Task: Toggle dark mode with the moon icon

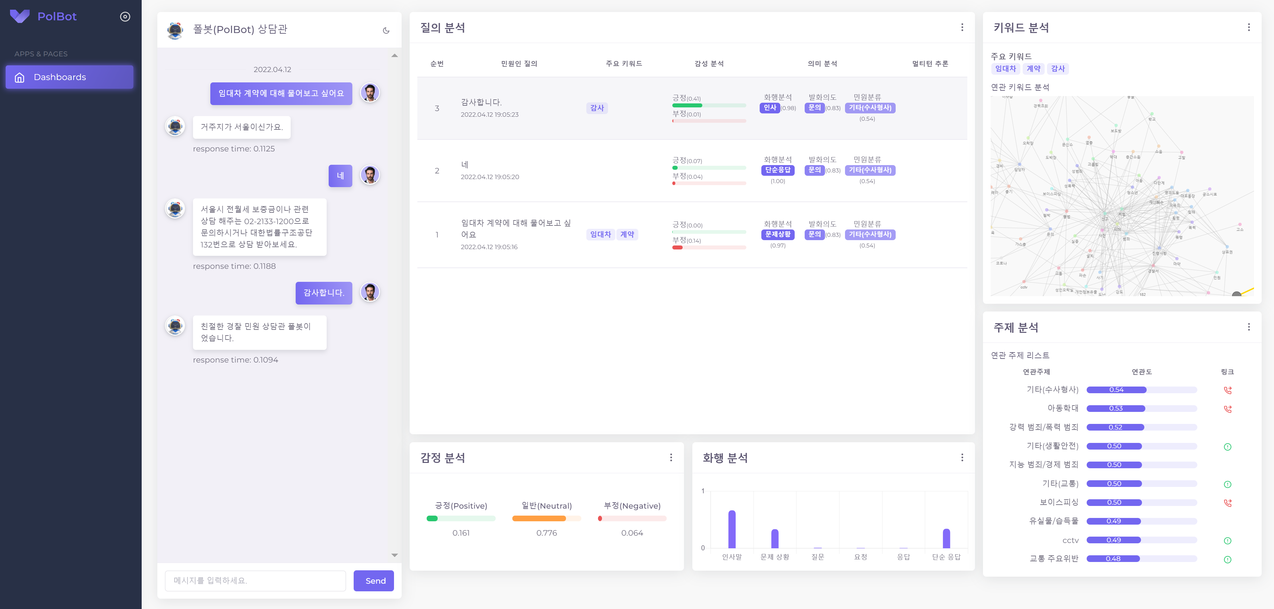Action: (386, 30)
